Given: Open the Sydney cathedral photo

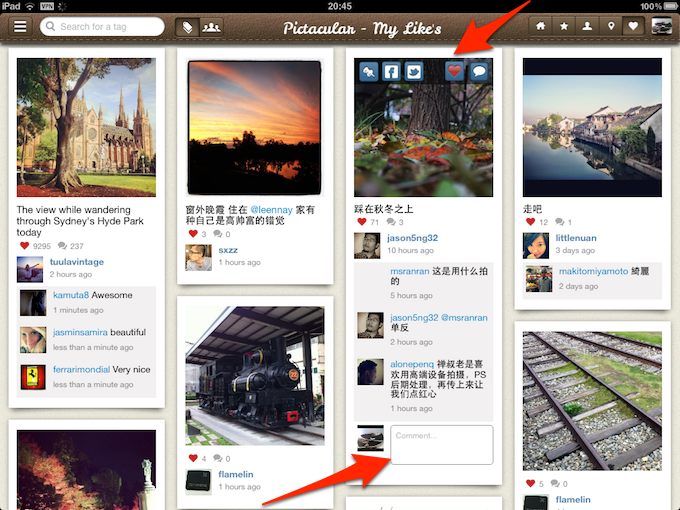Looking at the screenshot, I should click(x=86, y=127).
